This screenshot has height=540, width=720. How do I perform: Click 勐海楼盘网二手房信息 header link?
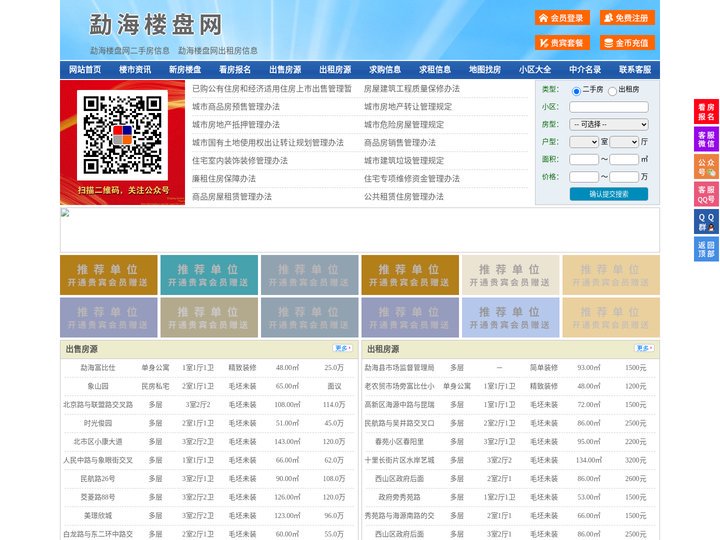tap(130, 51)
